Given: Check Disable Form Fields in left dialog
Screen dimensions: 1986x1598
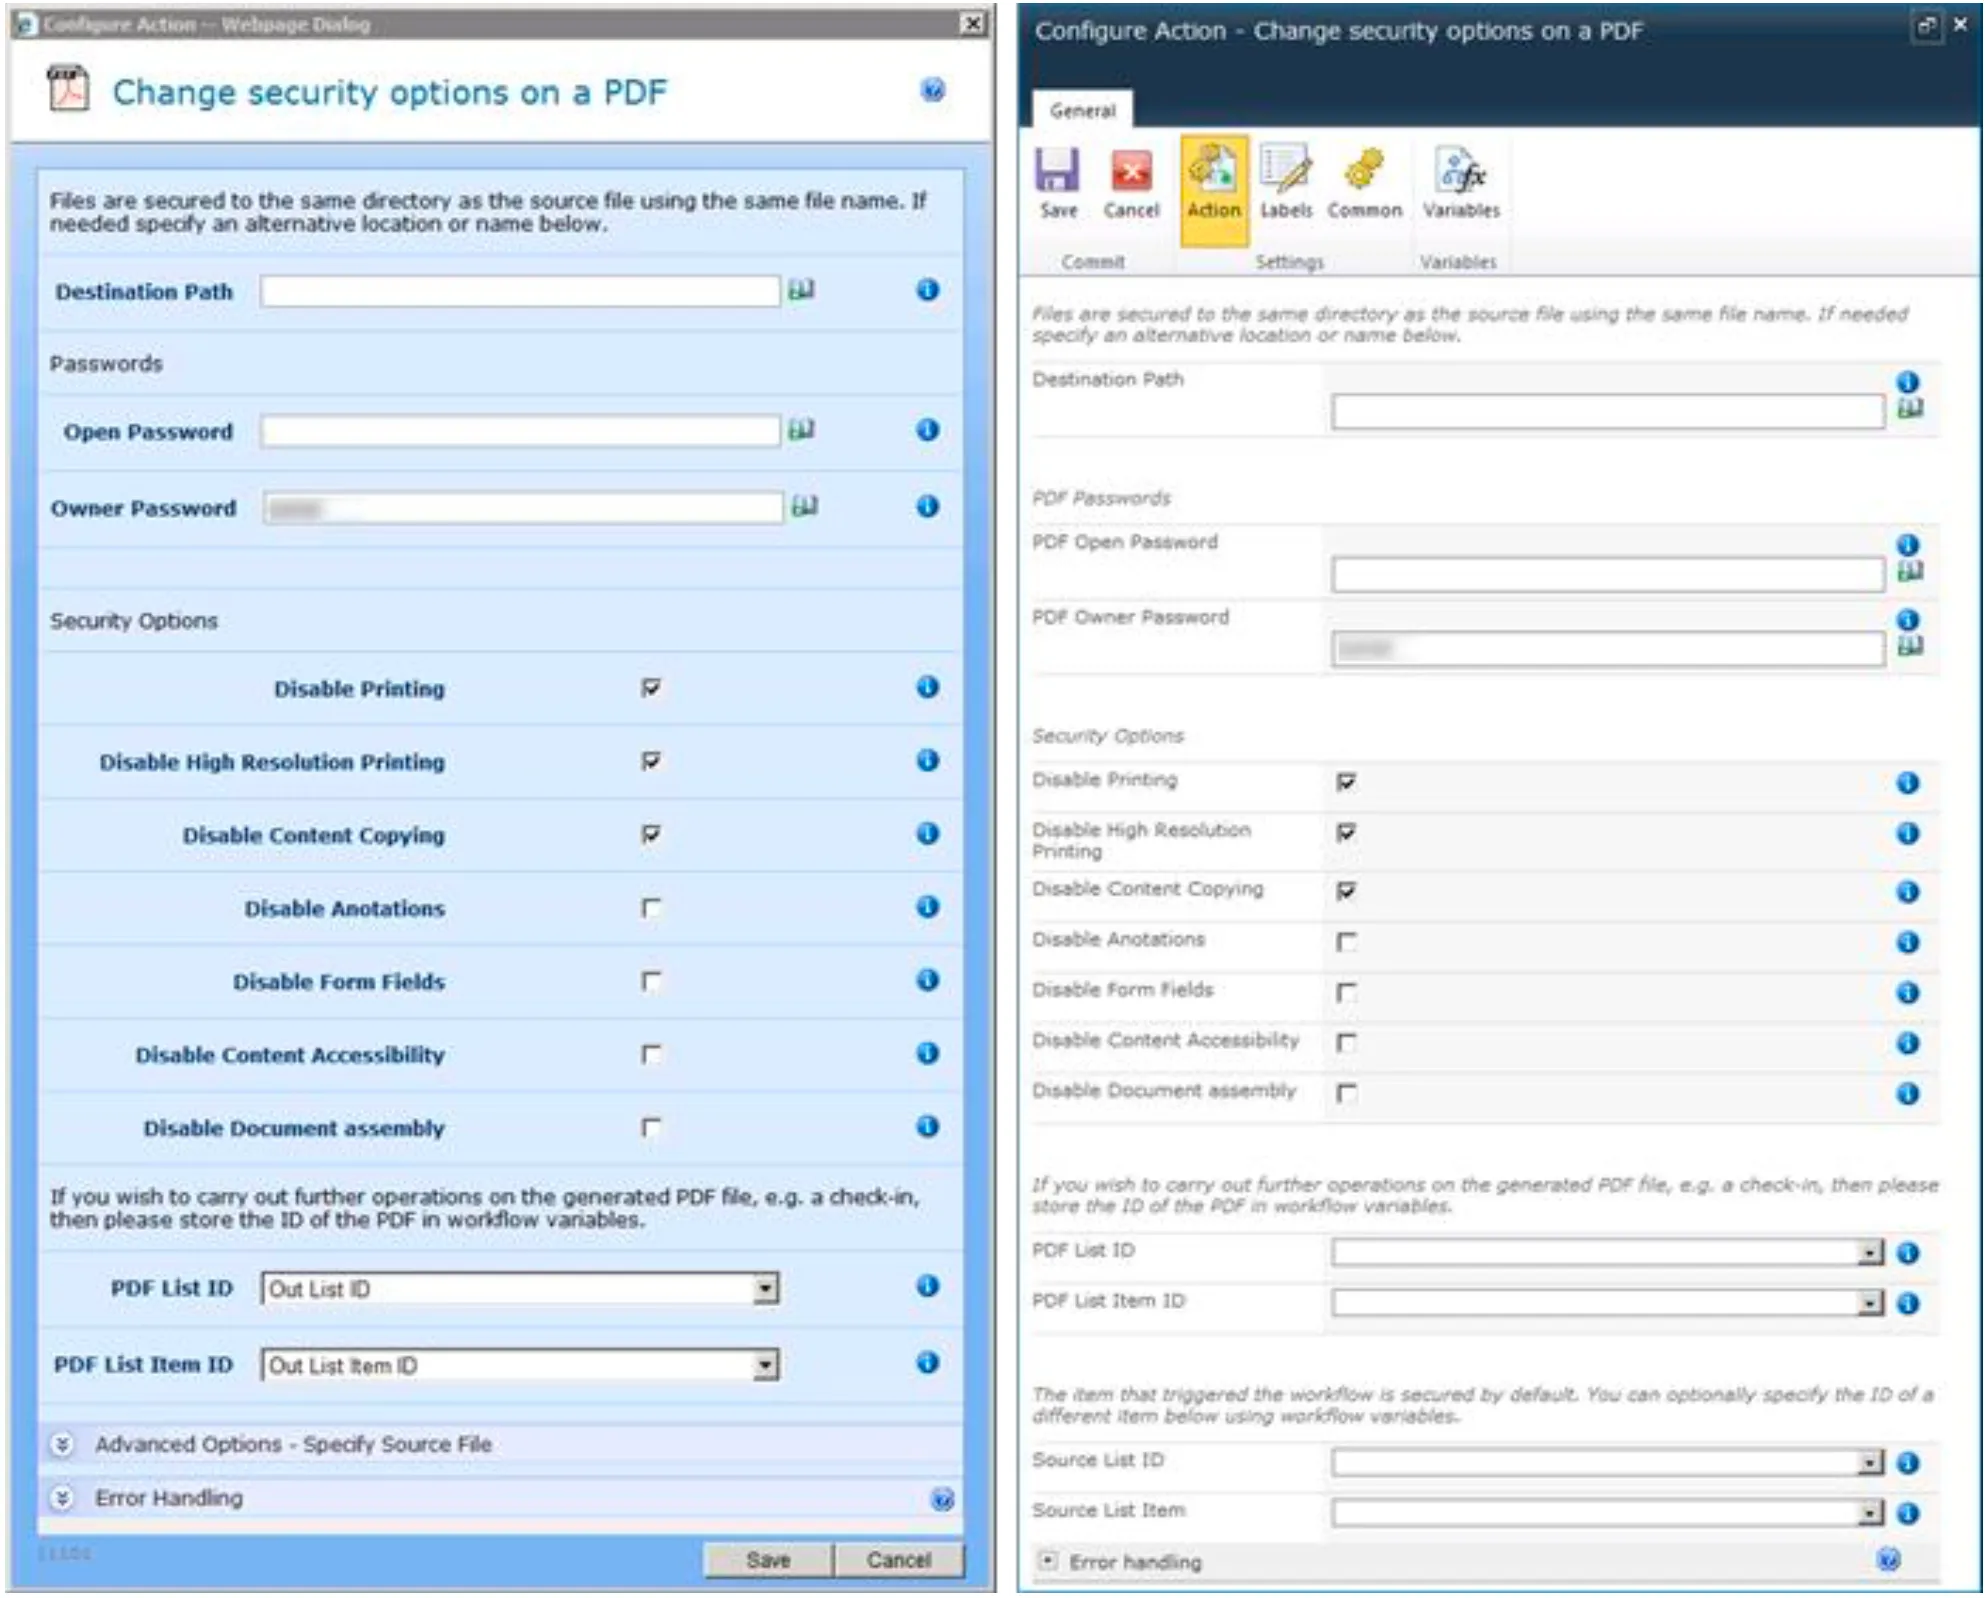Looking at the screenshot, I should (651, 981).
